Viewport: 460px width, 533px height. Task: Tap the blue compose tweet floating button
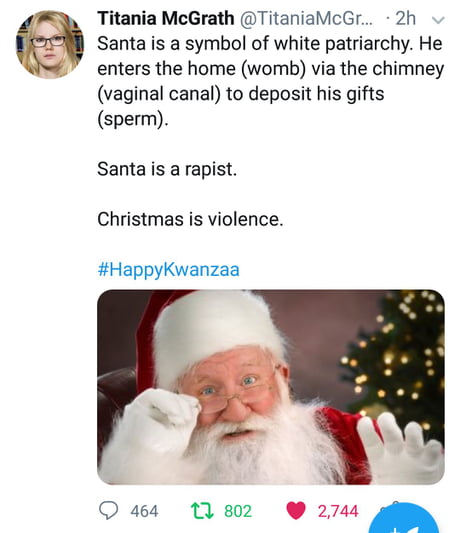[x=404, y=519]
